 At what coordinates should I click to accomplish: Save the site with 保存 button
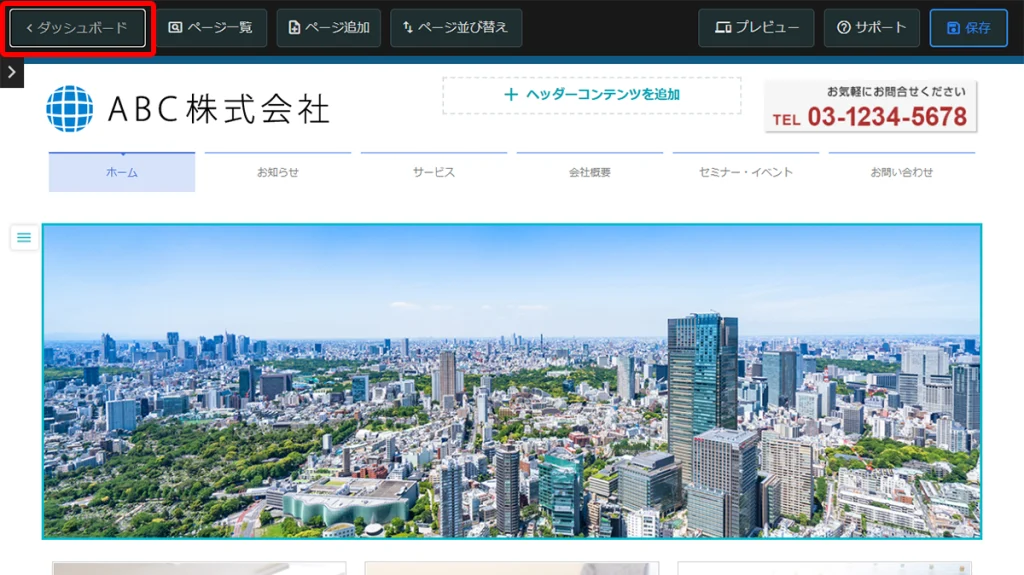pyautogui.click(x=968, y=28)
